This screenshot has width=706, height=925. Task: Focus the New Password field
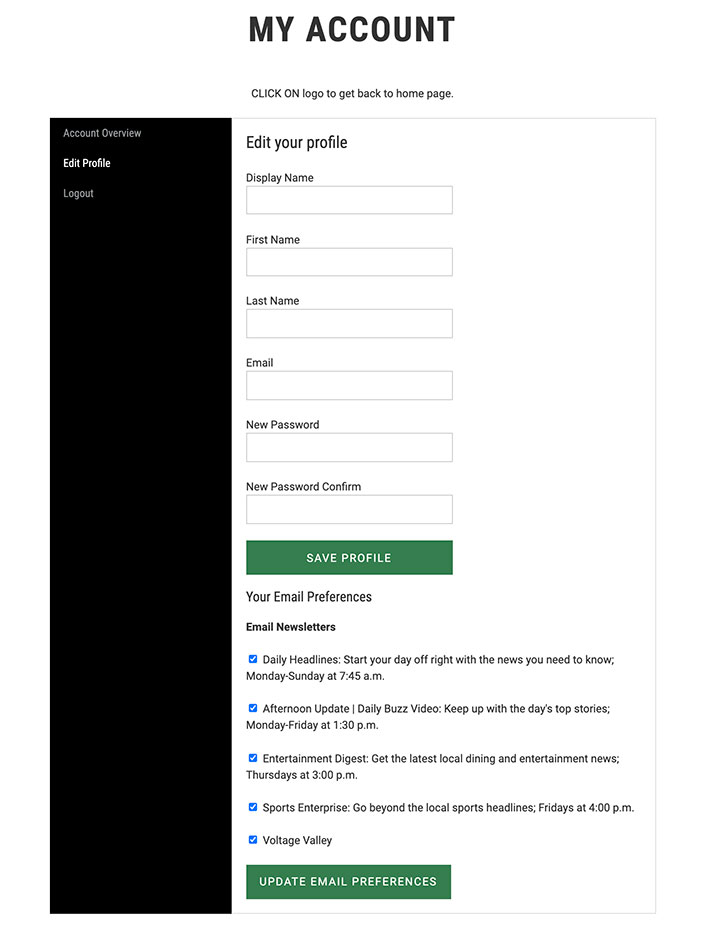tap(349, 447)
